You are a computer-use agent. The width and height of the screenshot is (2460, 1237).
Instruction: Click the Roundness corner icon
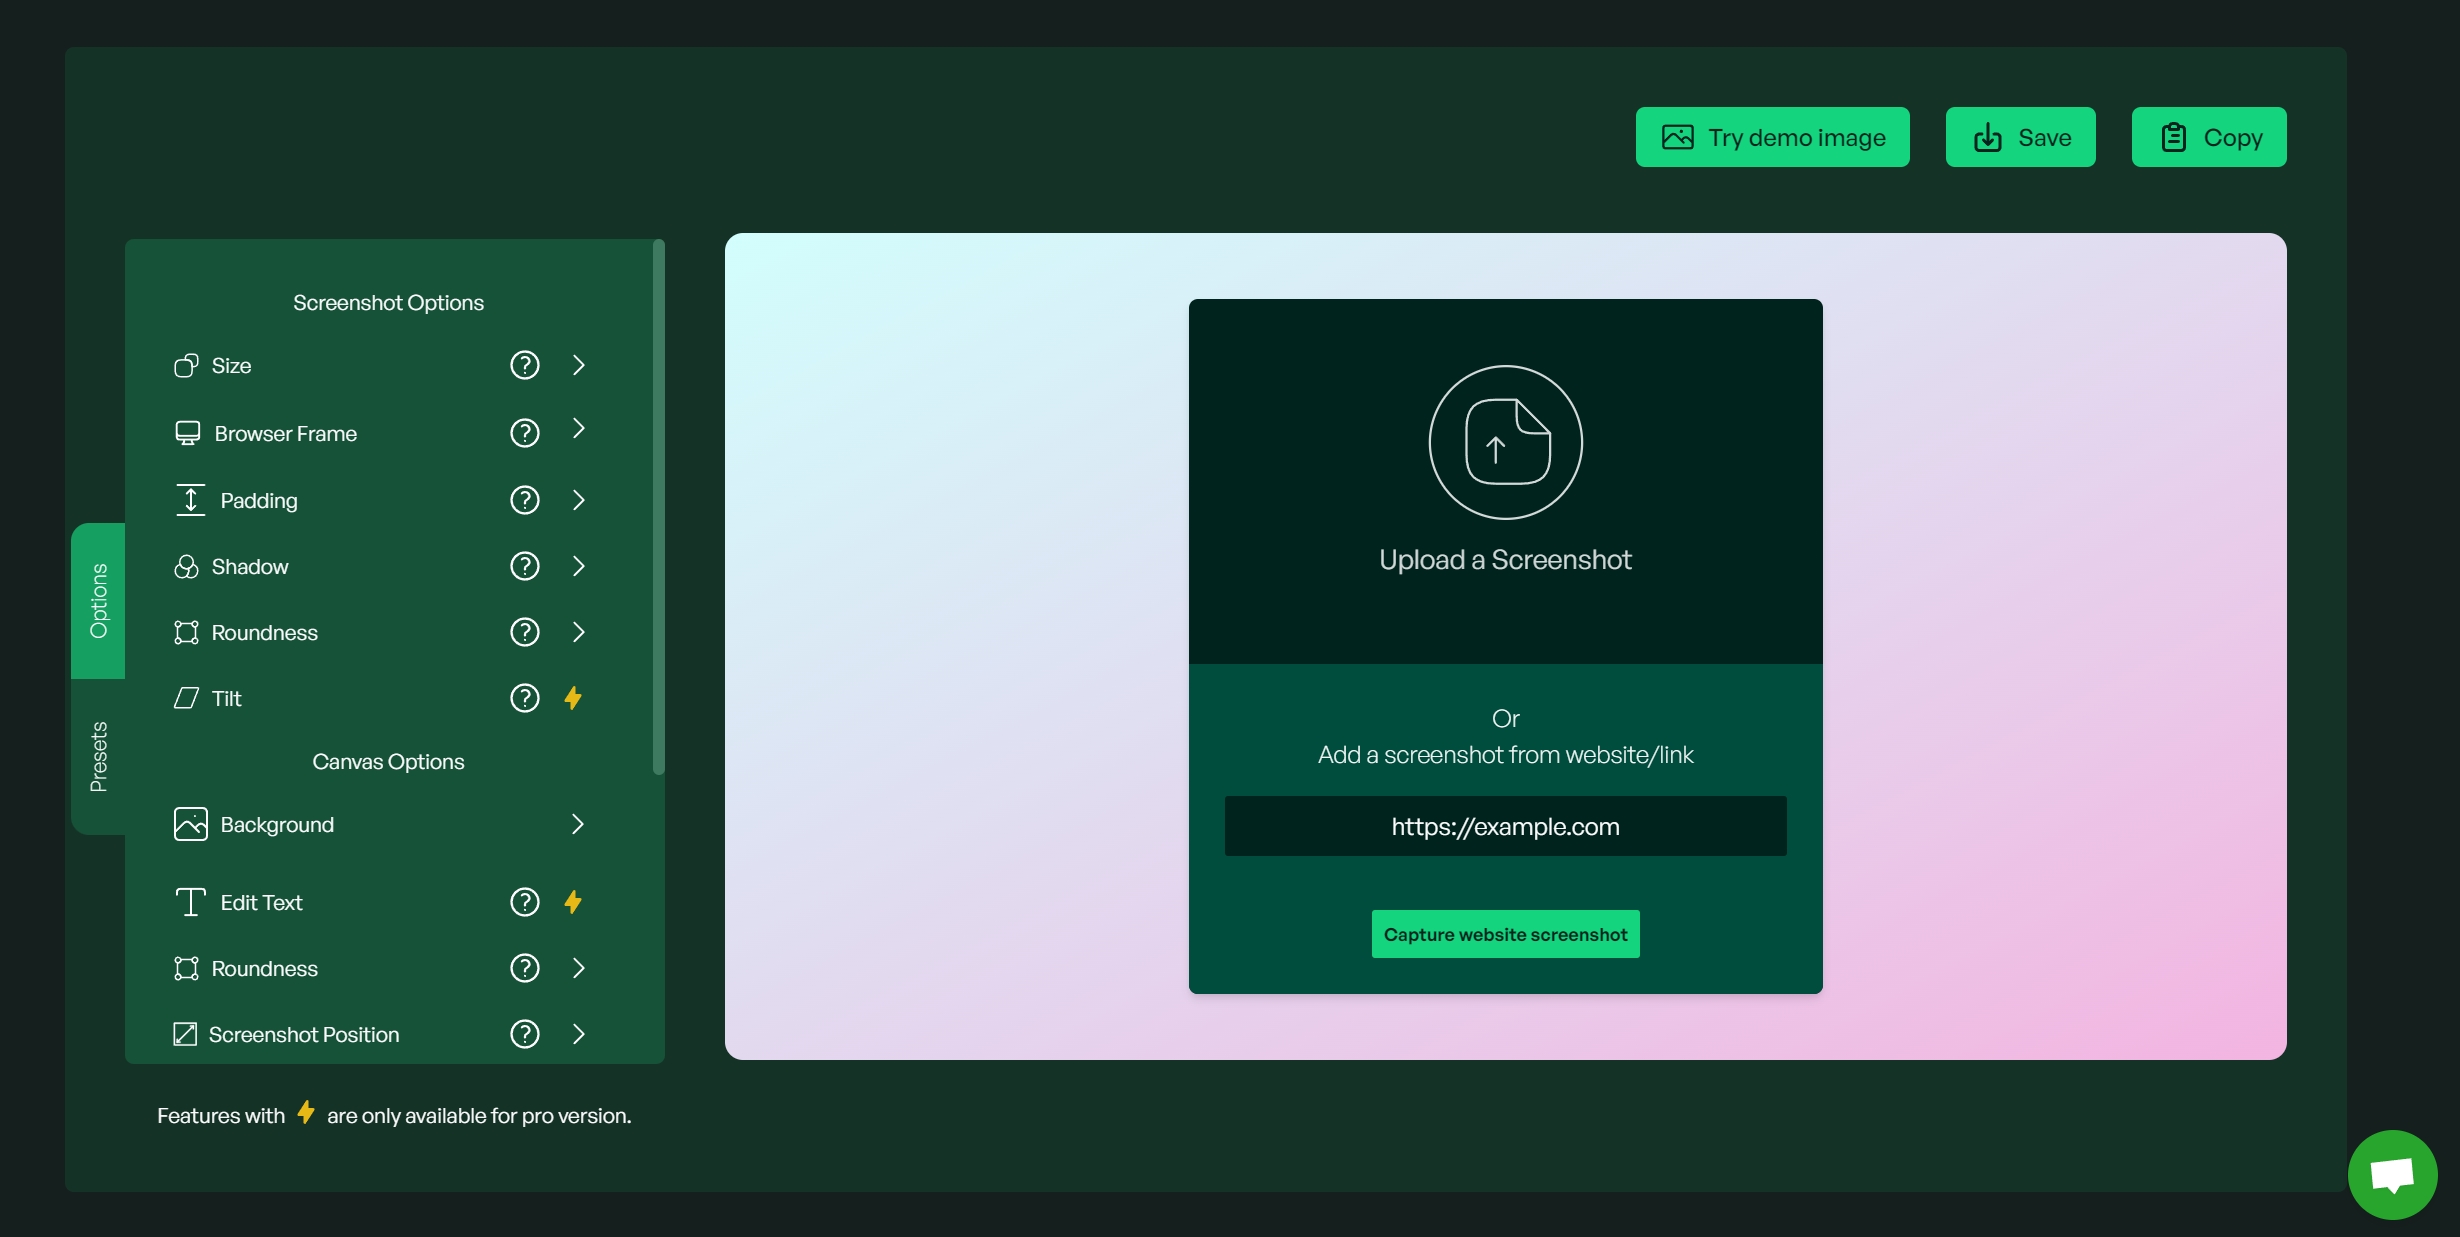pyautogui.click(x=186, y=631)
